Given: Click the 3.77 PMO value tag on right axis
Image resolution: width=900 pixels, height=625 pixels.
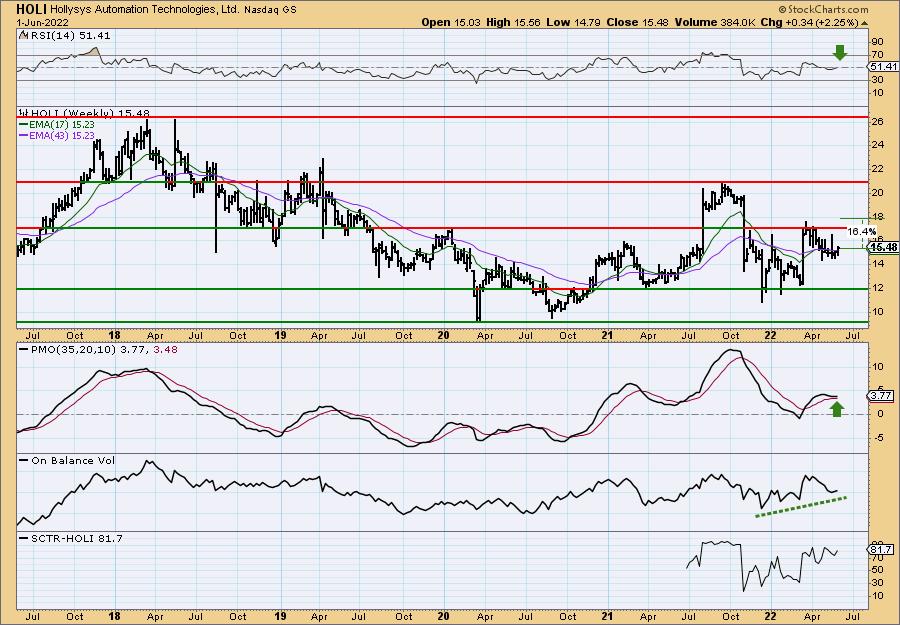Looking at the screenshot, I should click(x=880, y=395).
